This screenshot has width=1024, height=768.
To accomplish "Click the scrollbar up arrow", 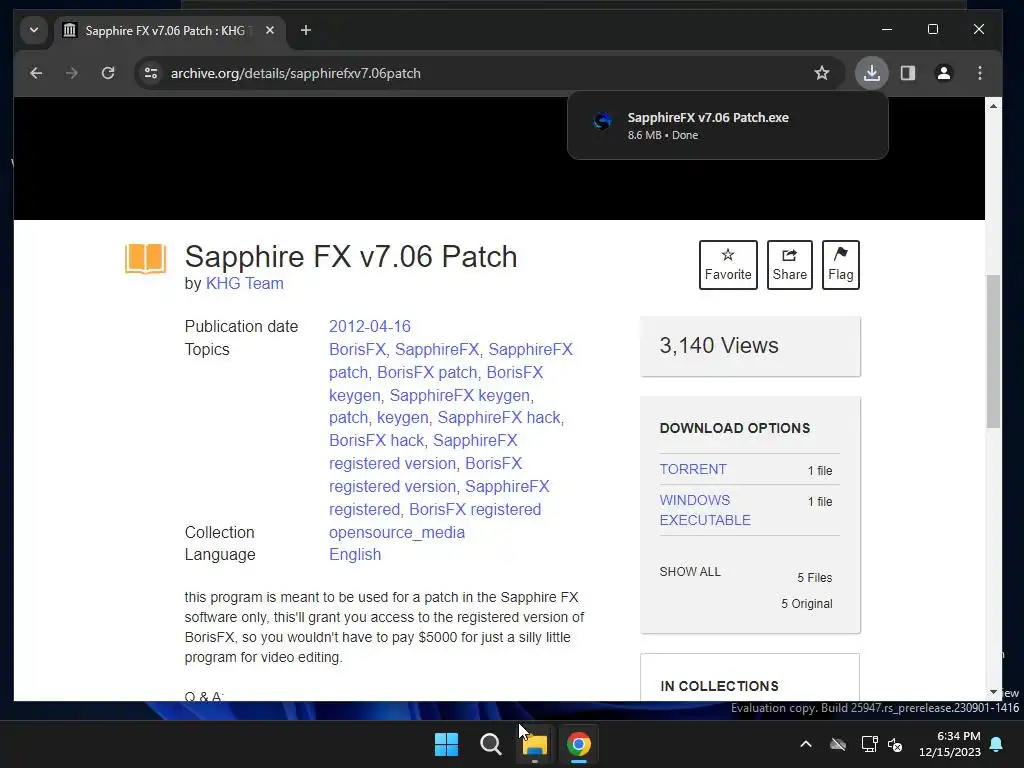I will click(x=993, y=106).
